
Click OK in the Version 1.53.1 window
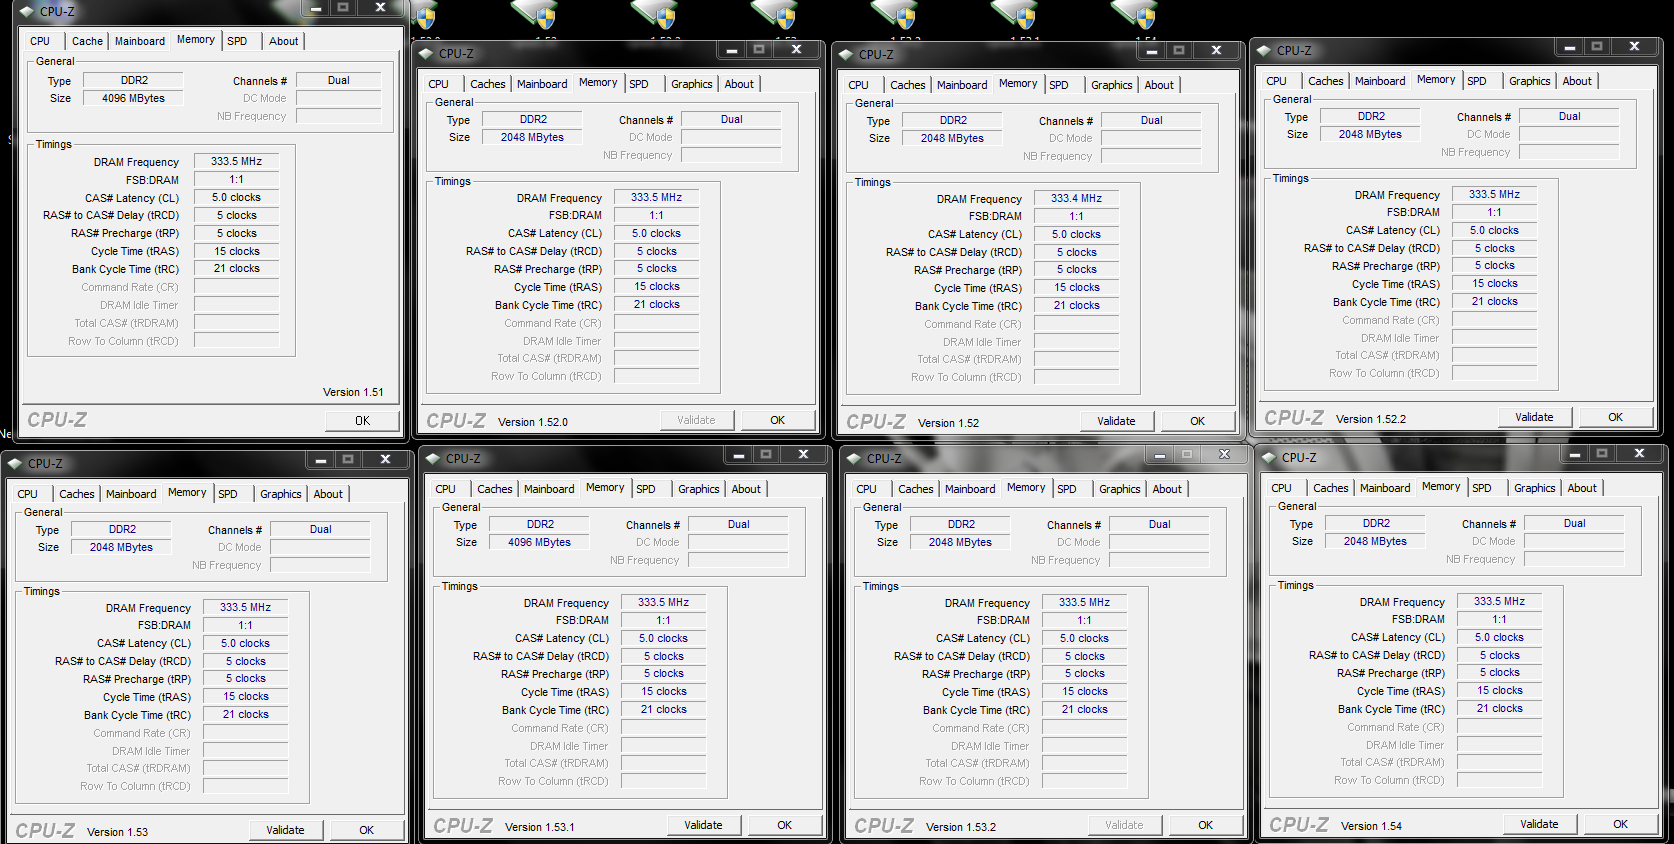(785, 825)
